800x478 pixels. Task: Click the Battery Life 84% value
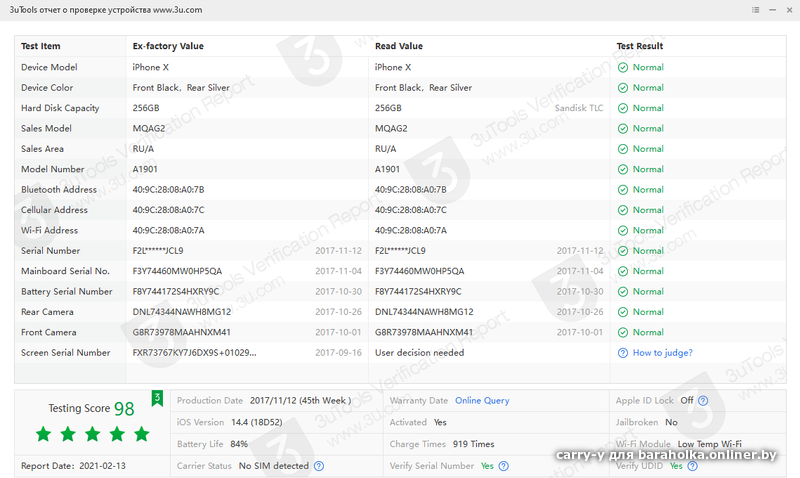pyautogui.click(x=239, y=444)
